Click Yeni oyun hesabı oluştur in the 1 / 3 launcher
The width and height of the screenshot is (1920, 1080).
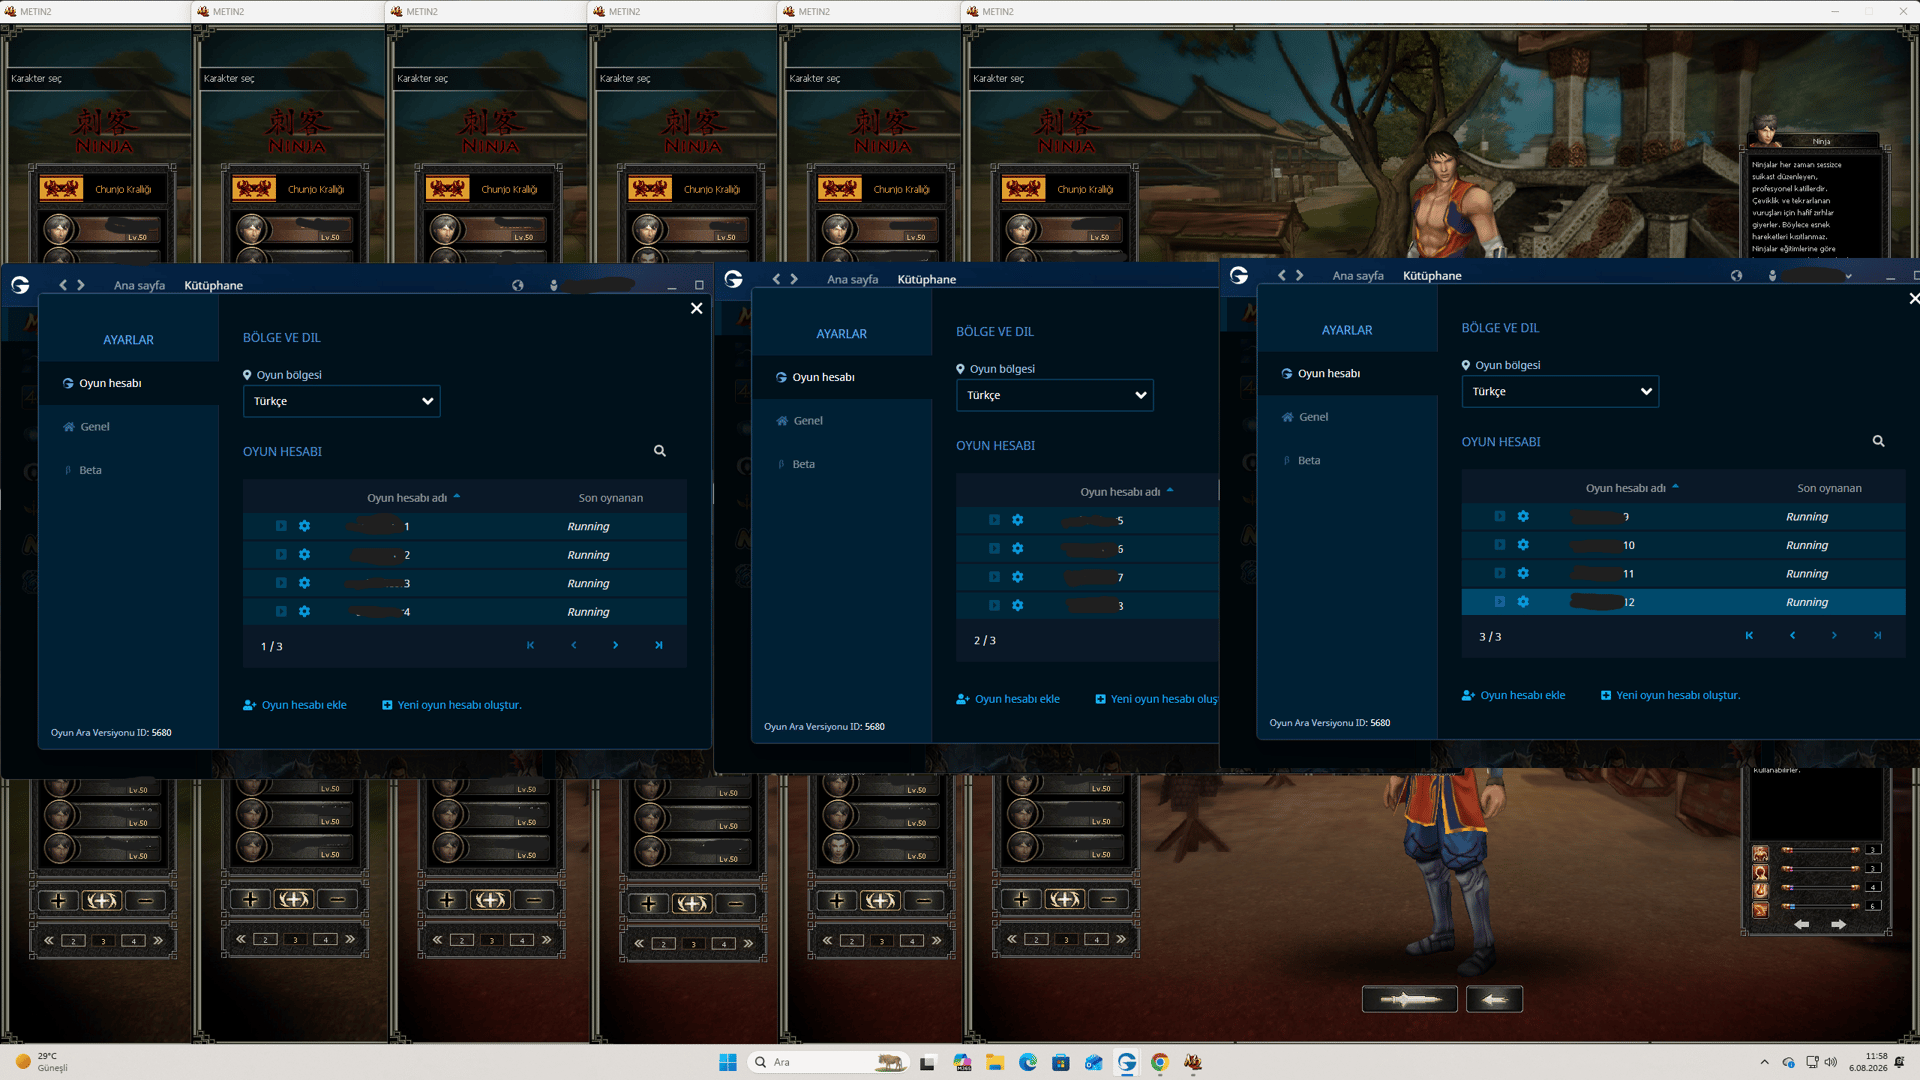[x=452, y=705]
